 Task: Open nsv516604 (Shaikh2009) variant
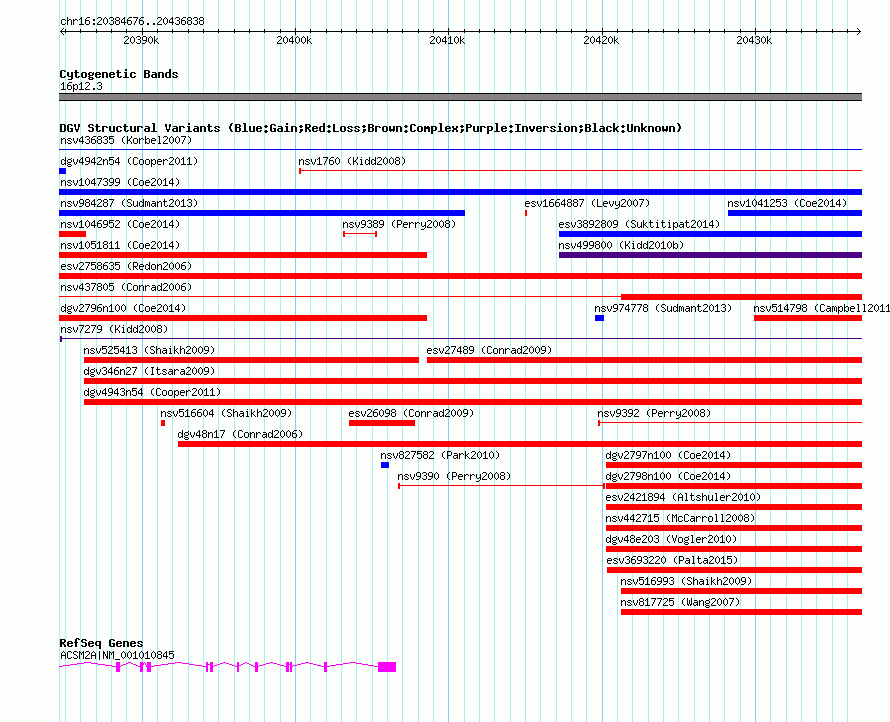pyautogui.click(x=226, y=413)
